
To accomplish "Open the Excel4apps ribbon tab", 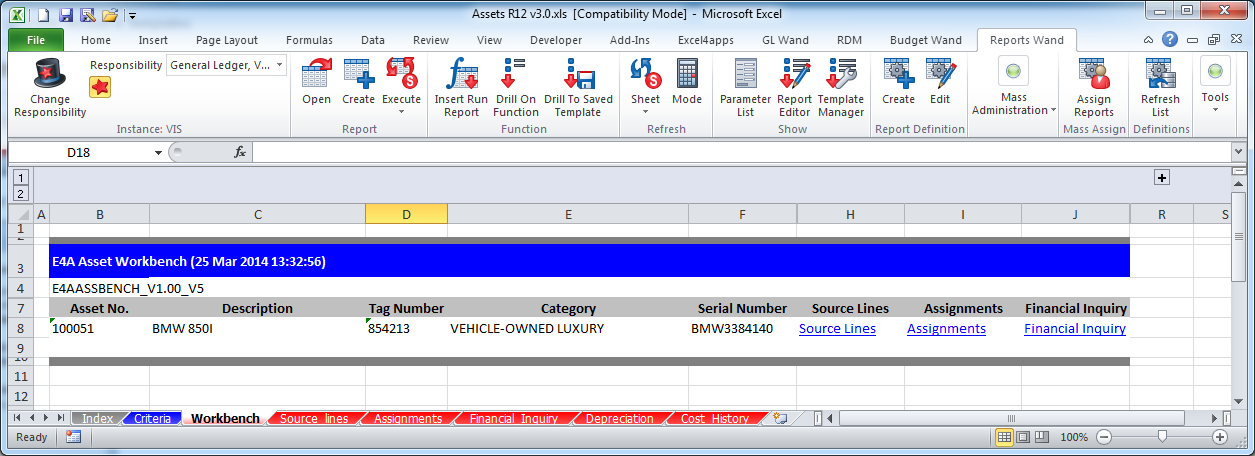I will point(706,40).
